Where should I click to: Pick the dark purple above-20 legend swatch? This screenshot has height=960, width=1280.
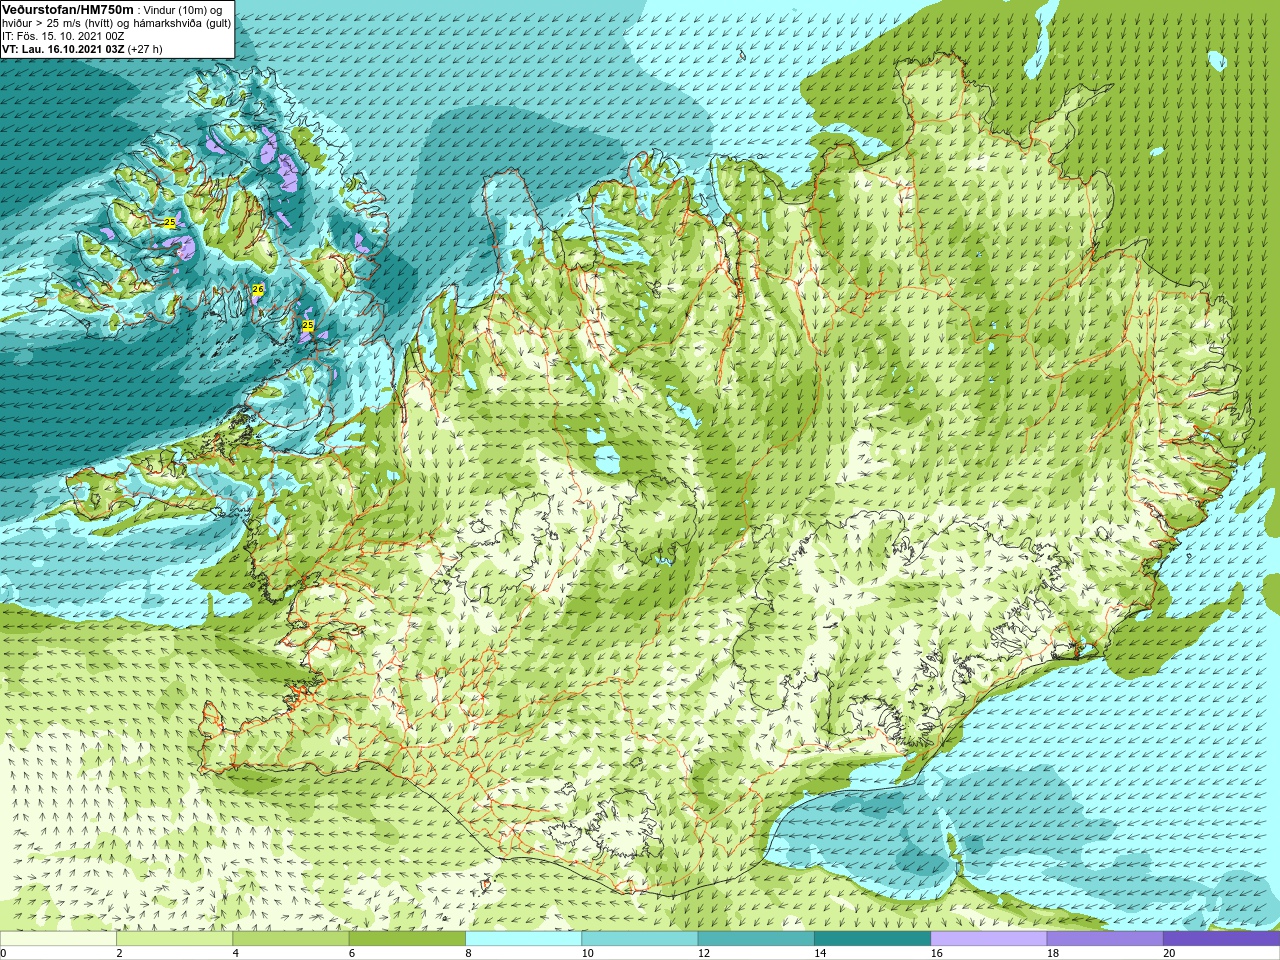(x=1221, y=939)
